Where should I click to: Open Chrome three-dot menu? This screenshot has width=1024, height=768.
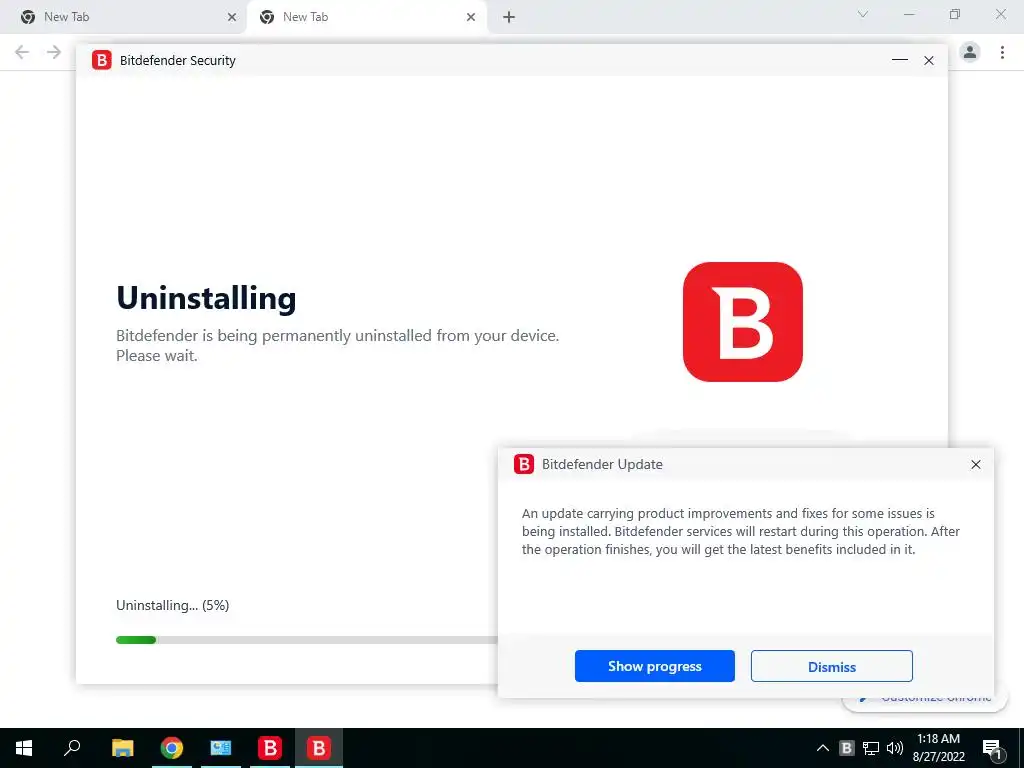[x=1002, y=52]
